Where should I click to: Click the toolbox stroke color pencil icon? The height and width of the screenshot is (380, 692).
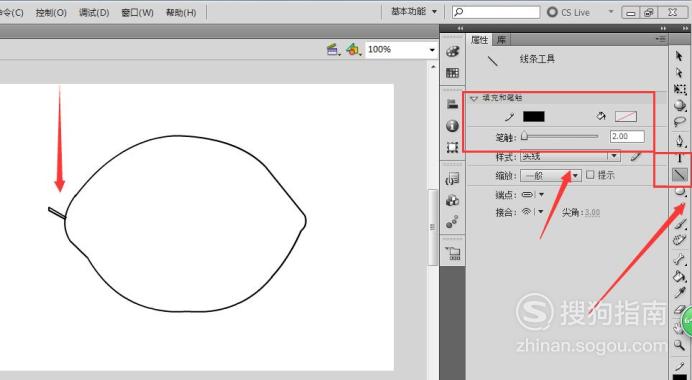click(680, 366)
